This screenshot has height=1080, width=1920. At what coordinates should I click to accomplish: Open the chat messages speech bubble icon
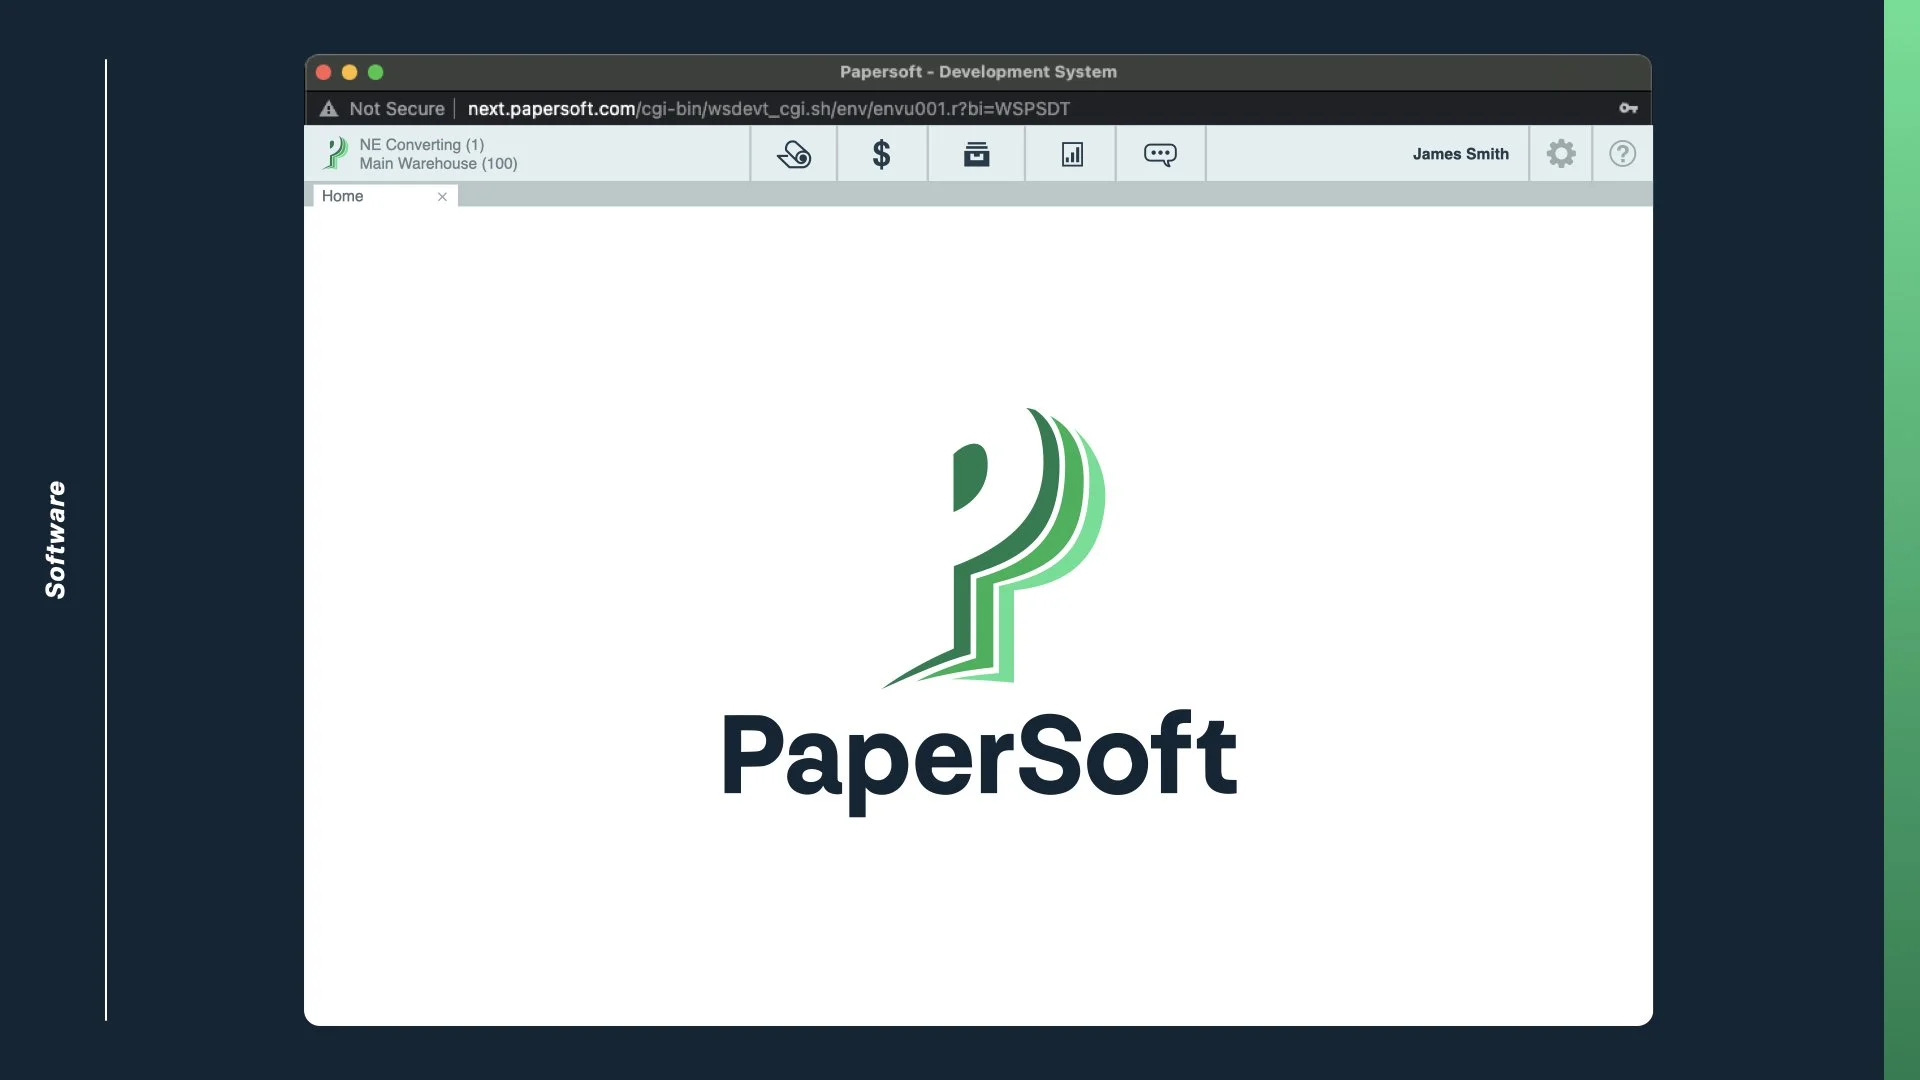[1160, 154]
